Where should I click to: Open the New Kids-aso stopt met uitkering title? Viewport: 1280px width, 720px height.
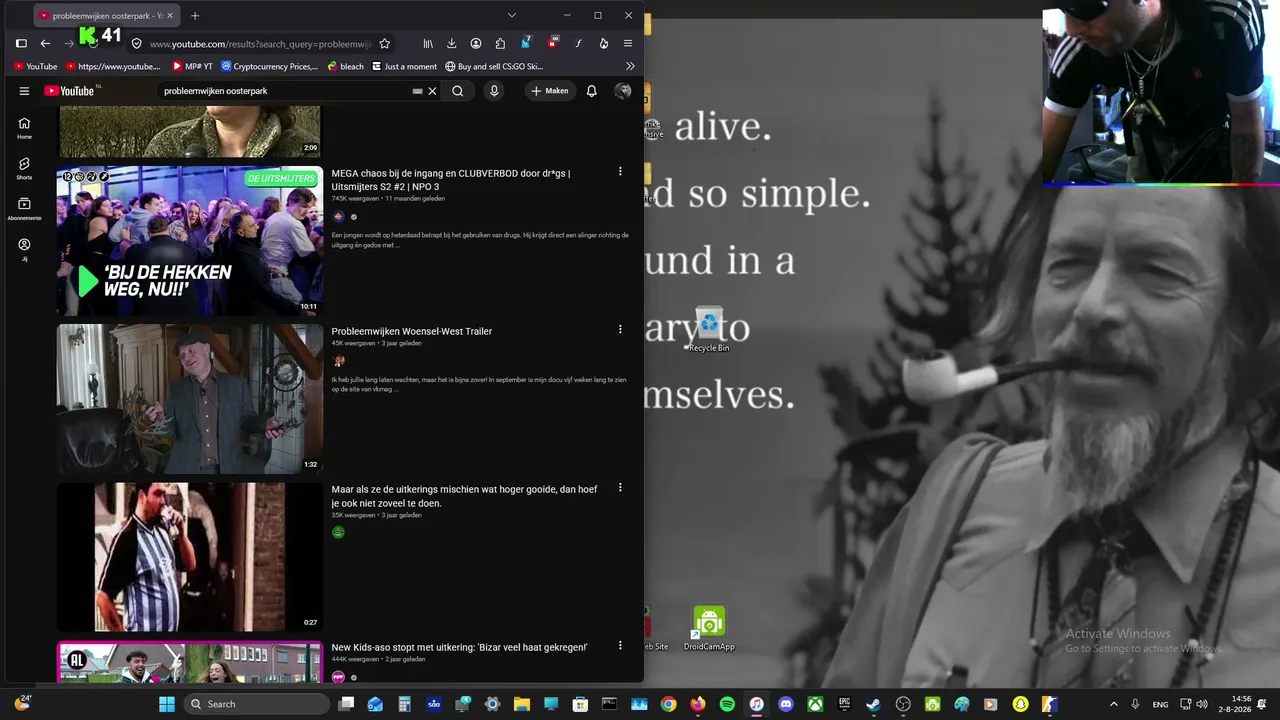pyautogui.click(x=459, y=647)
